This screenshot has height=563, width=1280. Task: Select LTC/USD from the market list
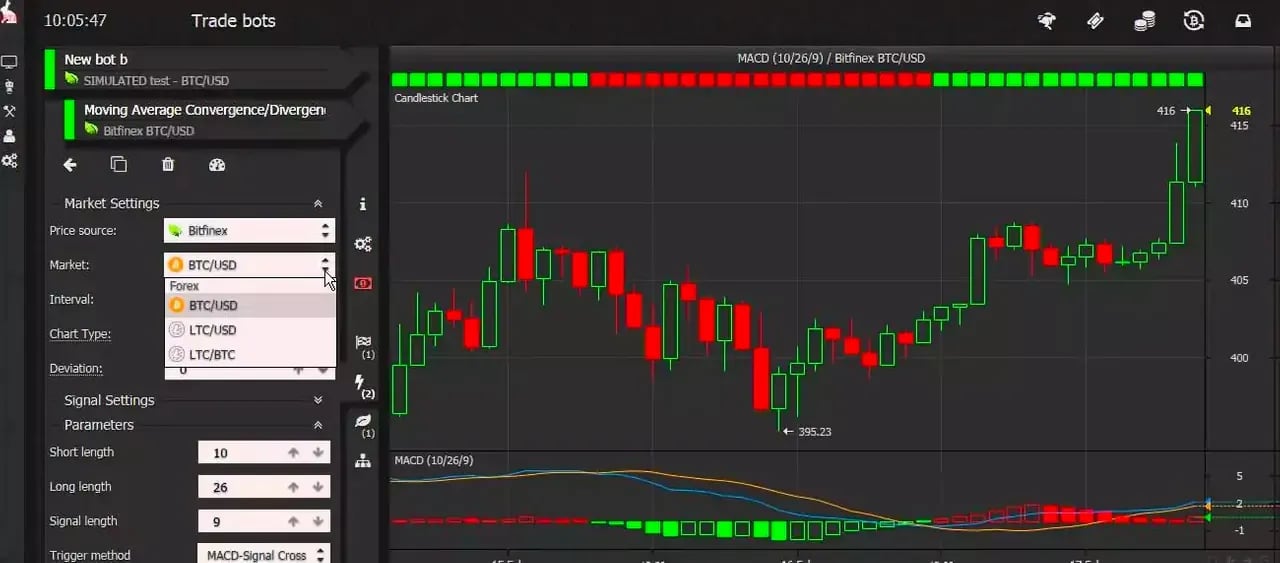(x=250, y=330)
